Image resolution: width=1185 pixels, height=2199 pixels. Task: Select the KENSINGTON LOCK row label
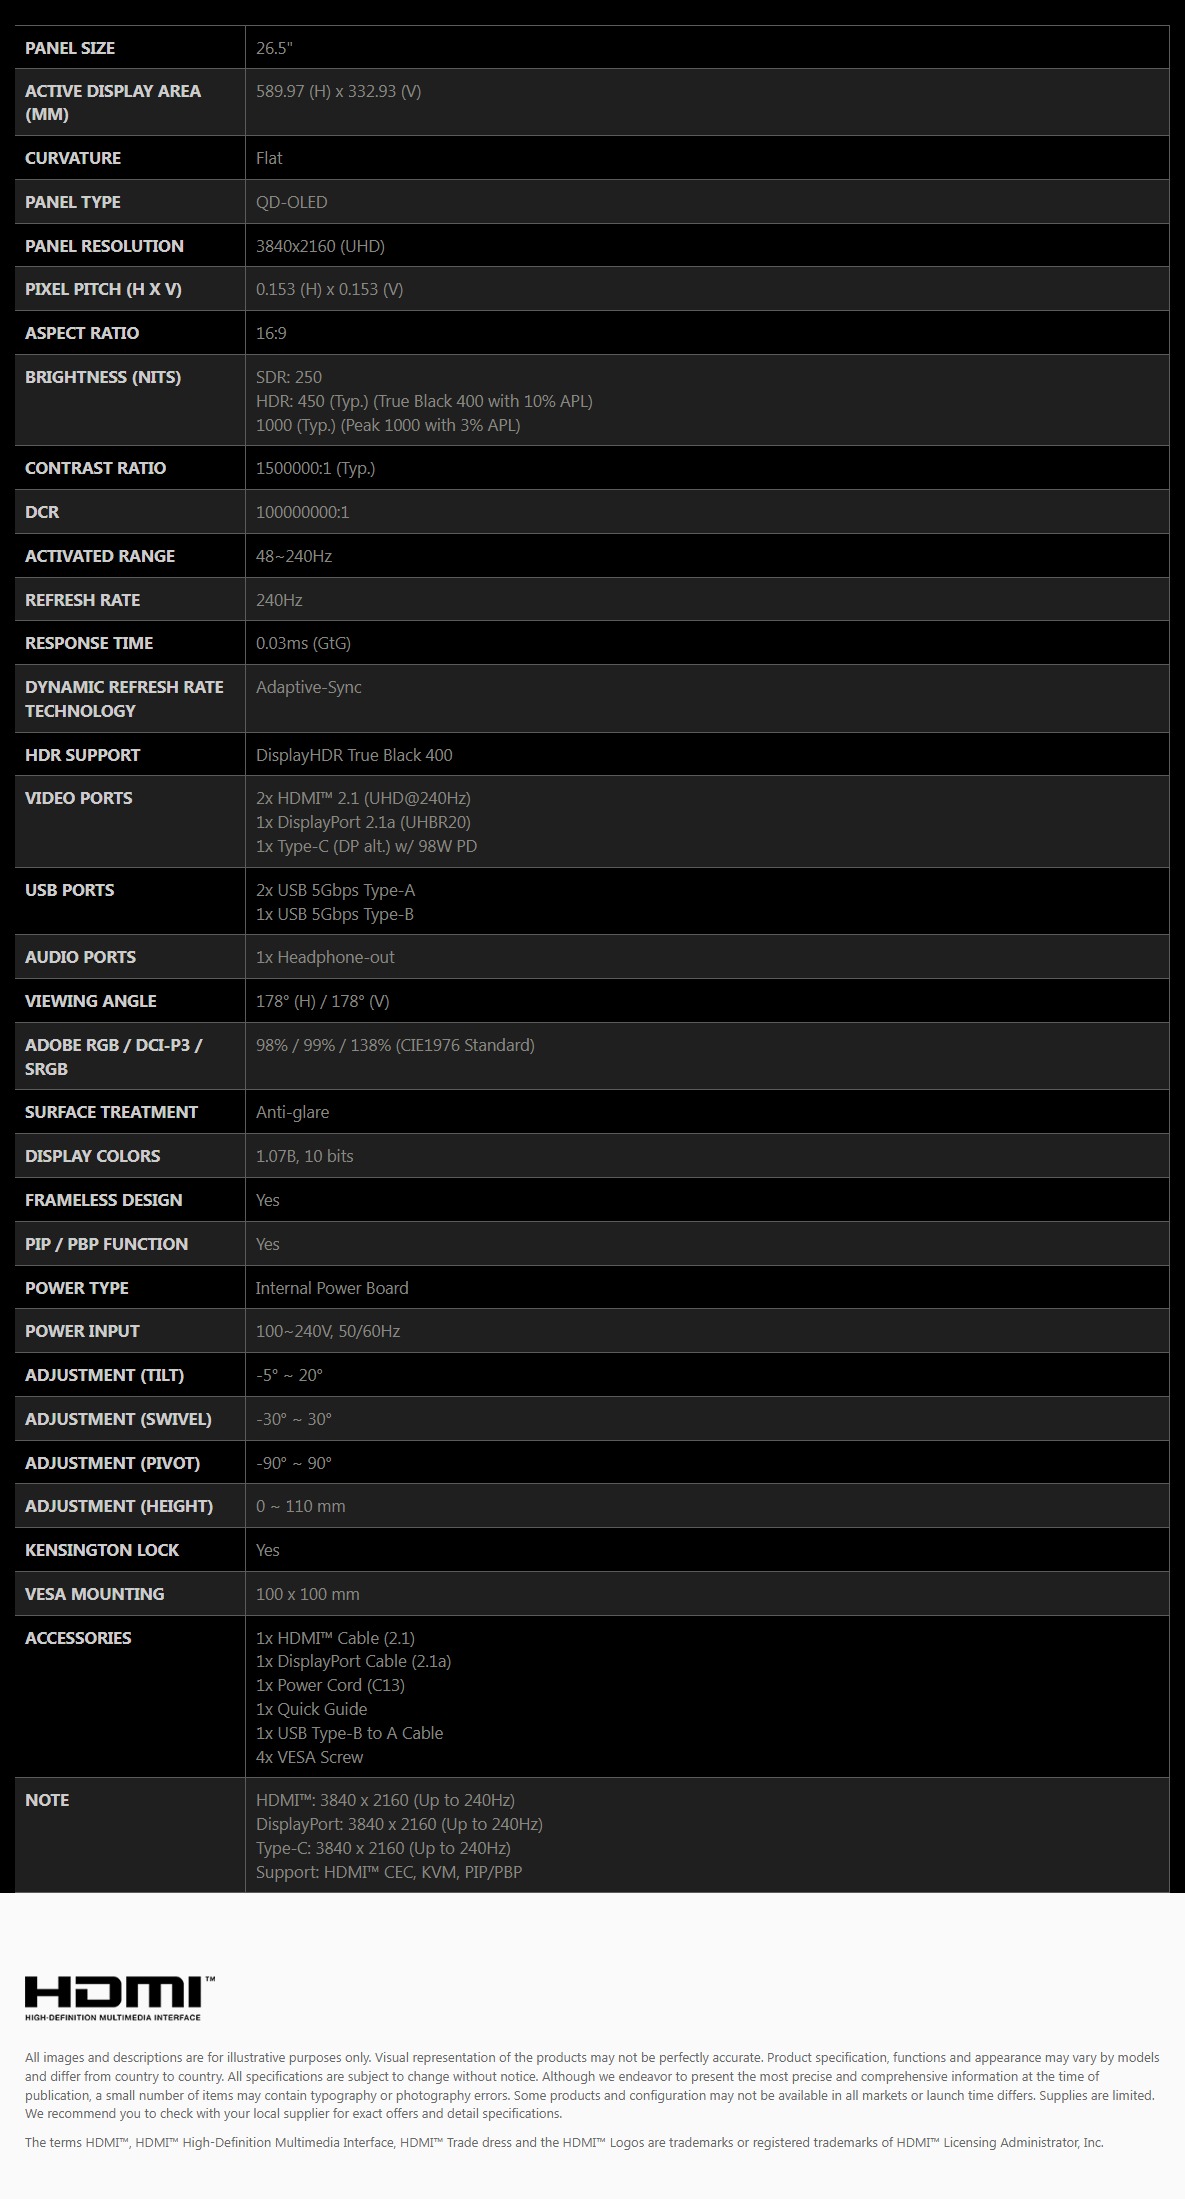point(102,1550)
